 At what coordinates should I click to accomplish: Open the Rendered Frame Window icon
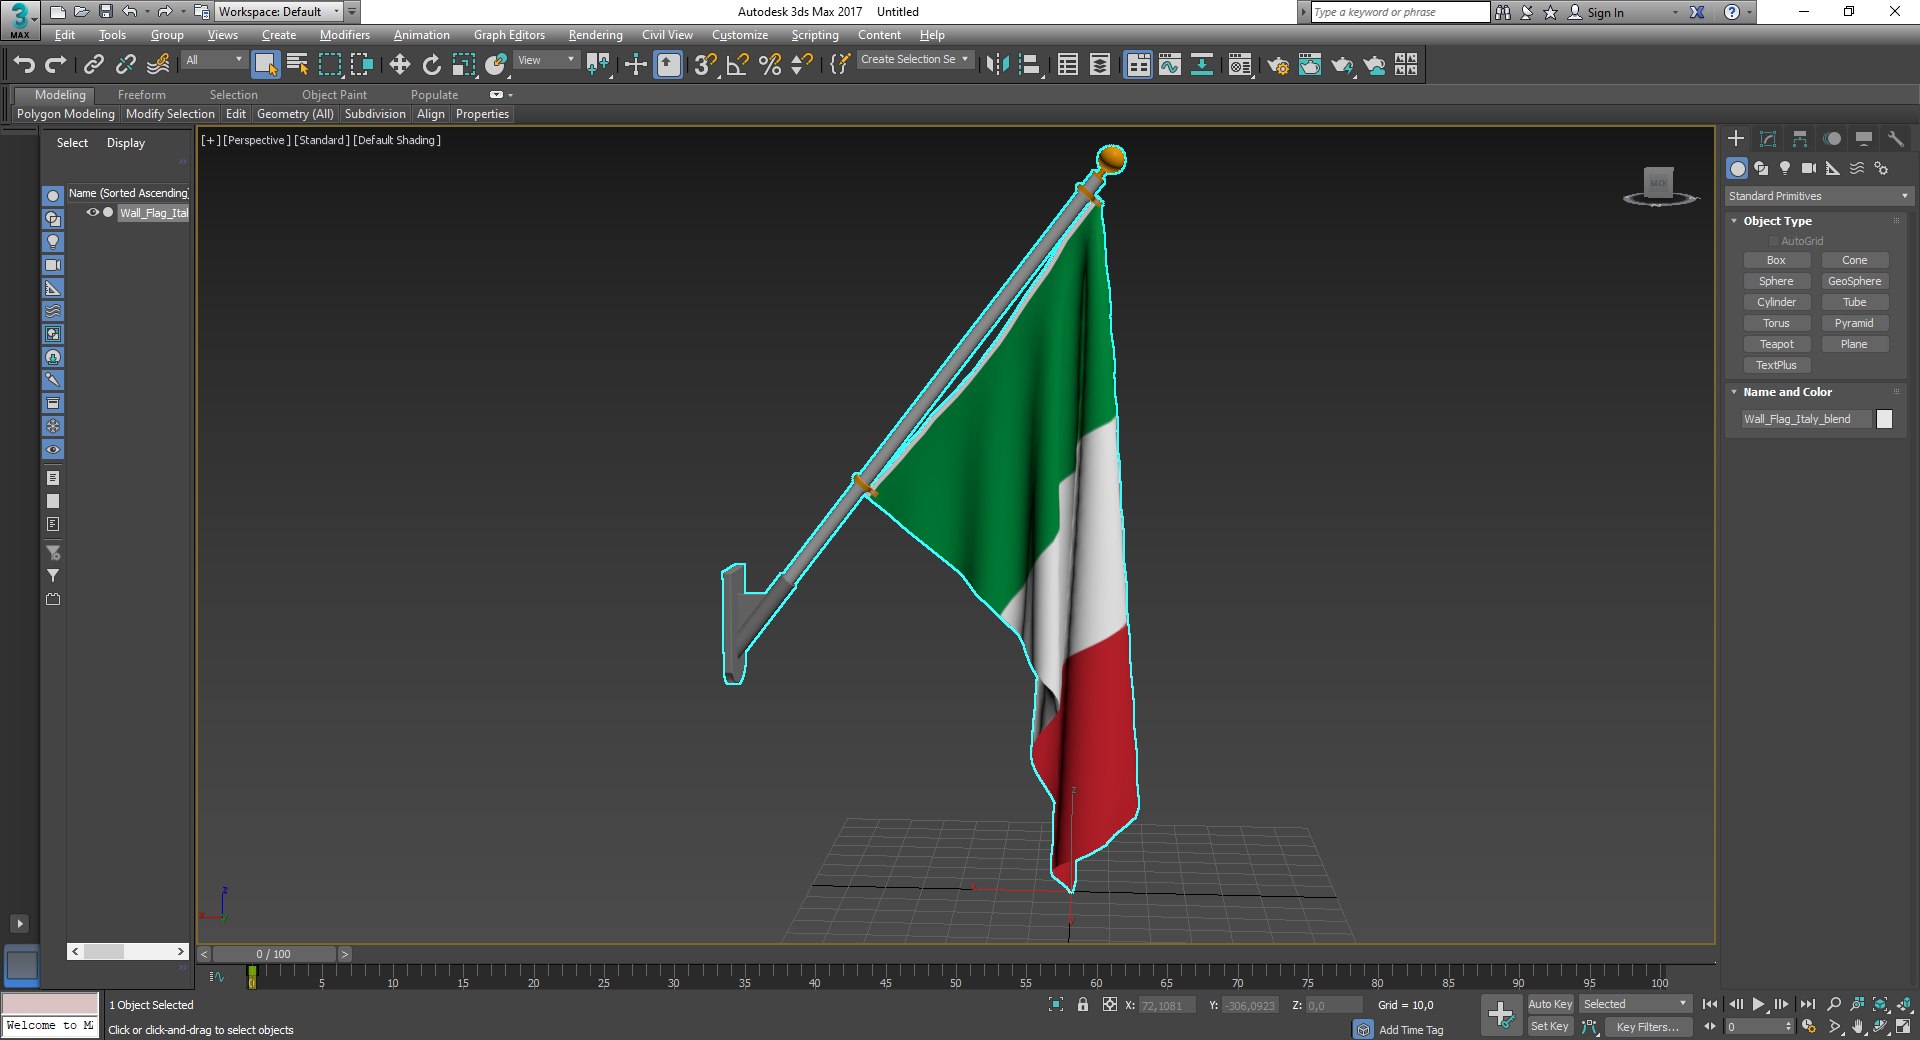click(x=1310, y=65)
